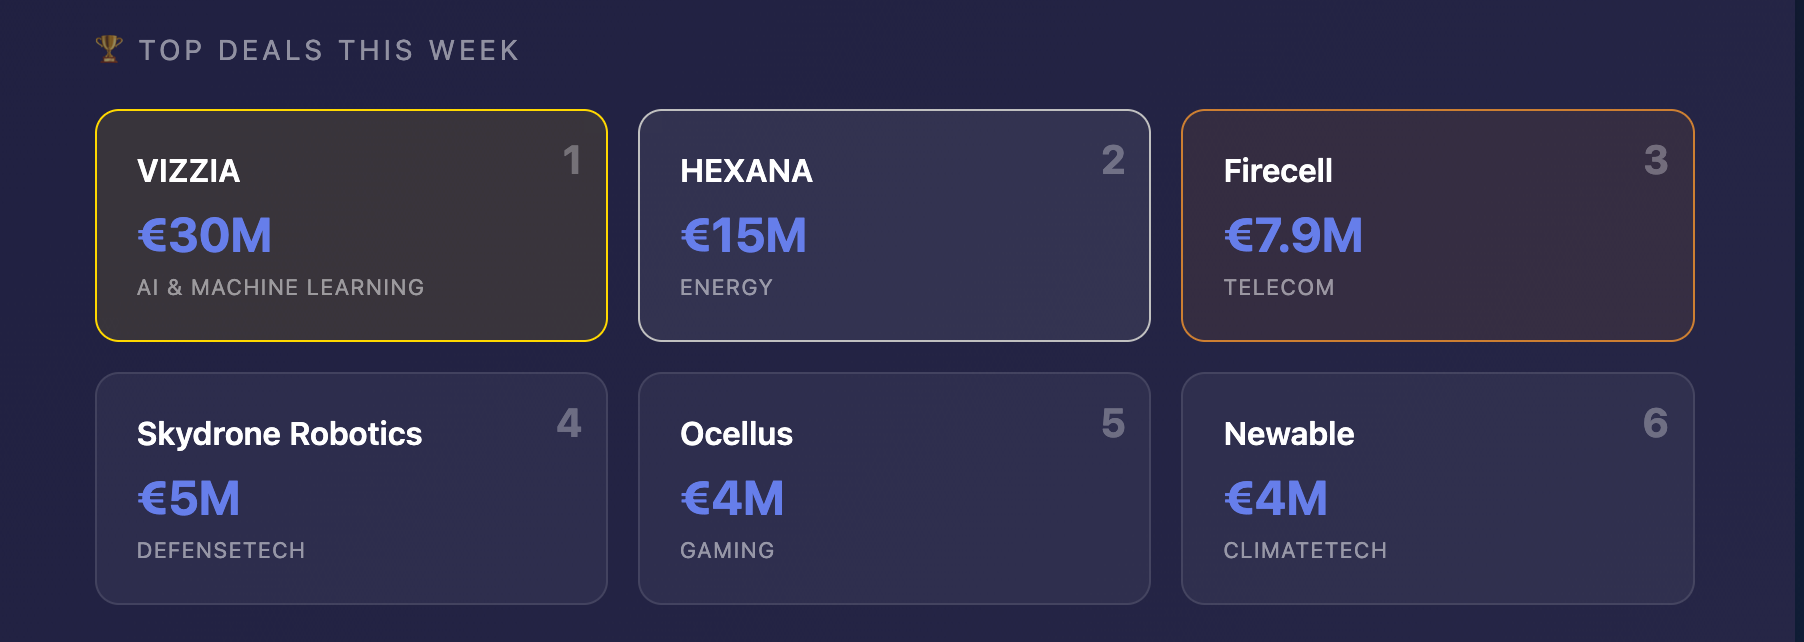Click the €30M amount on VIZZIA
Screen dimensions: 1804x642
204,236
